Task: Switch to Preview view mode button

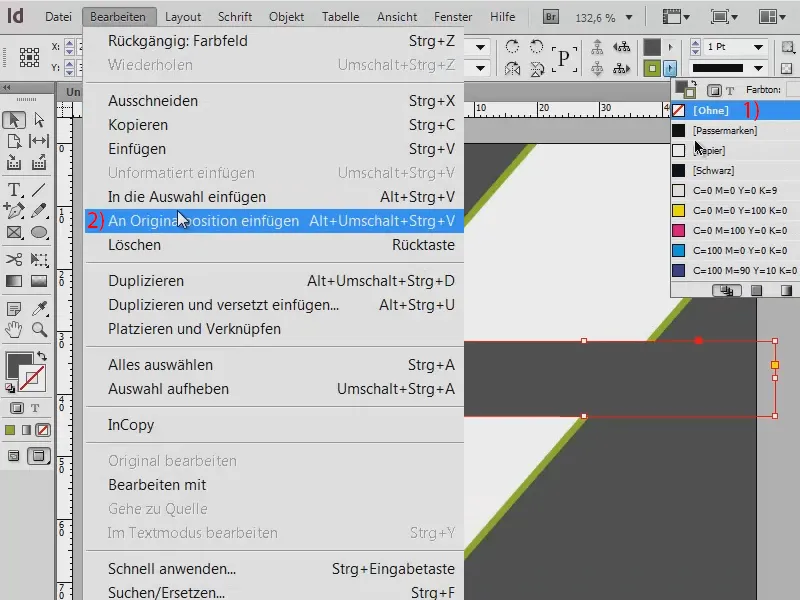Action: (x=39, y=456)
